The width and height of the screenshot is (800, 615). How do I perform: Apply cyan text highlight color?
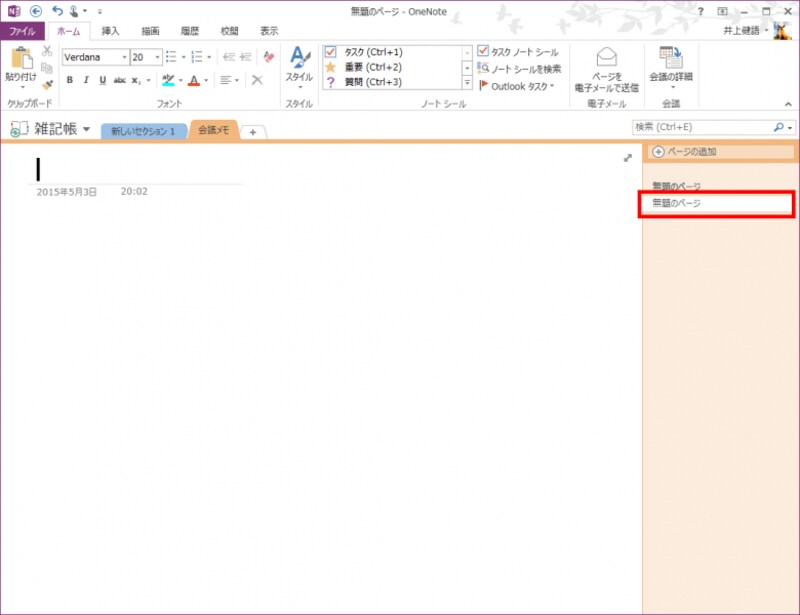pyautogui.click(x=168, y=80)
